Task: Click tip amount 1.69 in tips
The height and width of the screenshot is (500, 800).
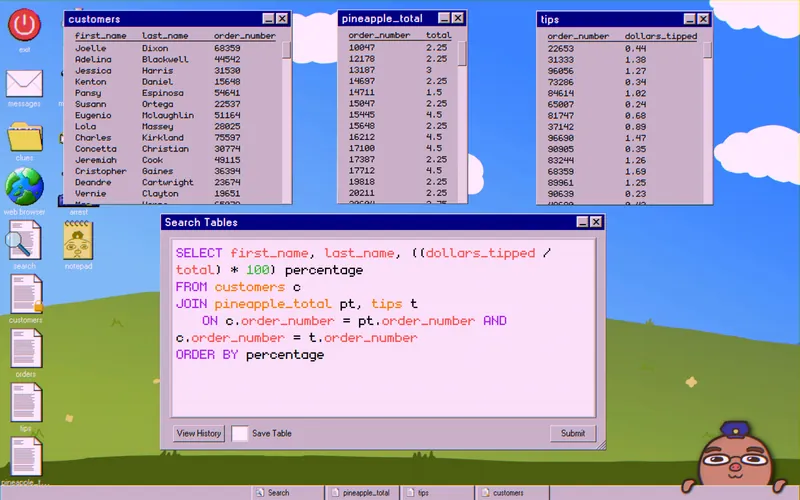Action: (x=635, y=171)
